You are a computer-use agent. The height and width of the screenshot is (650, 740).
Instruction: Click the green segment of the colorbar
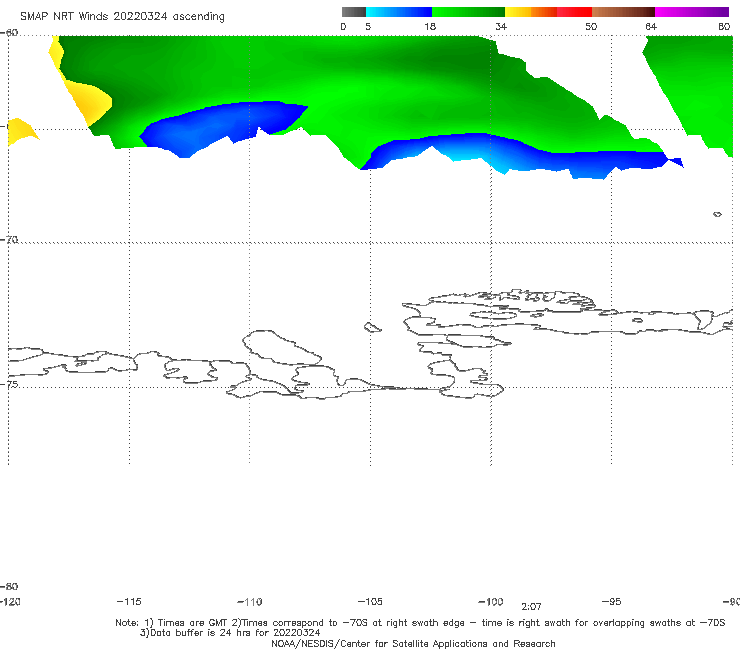[468, 12]
